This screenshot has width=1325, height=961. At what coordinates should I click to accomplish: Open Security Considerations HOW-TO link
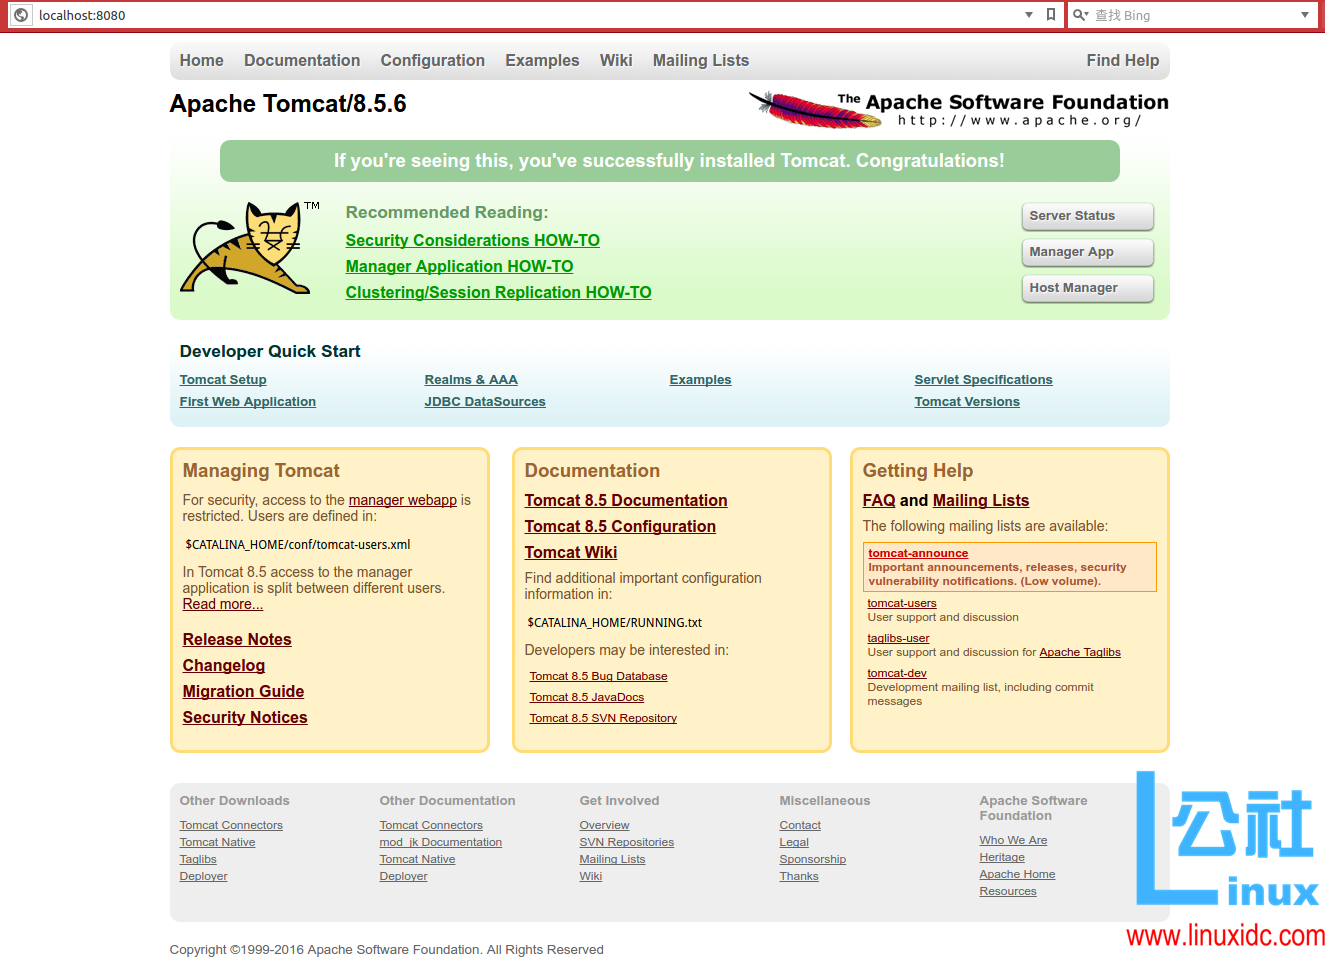tap(472, 241)
